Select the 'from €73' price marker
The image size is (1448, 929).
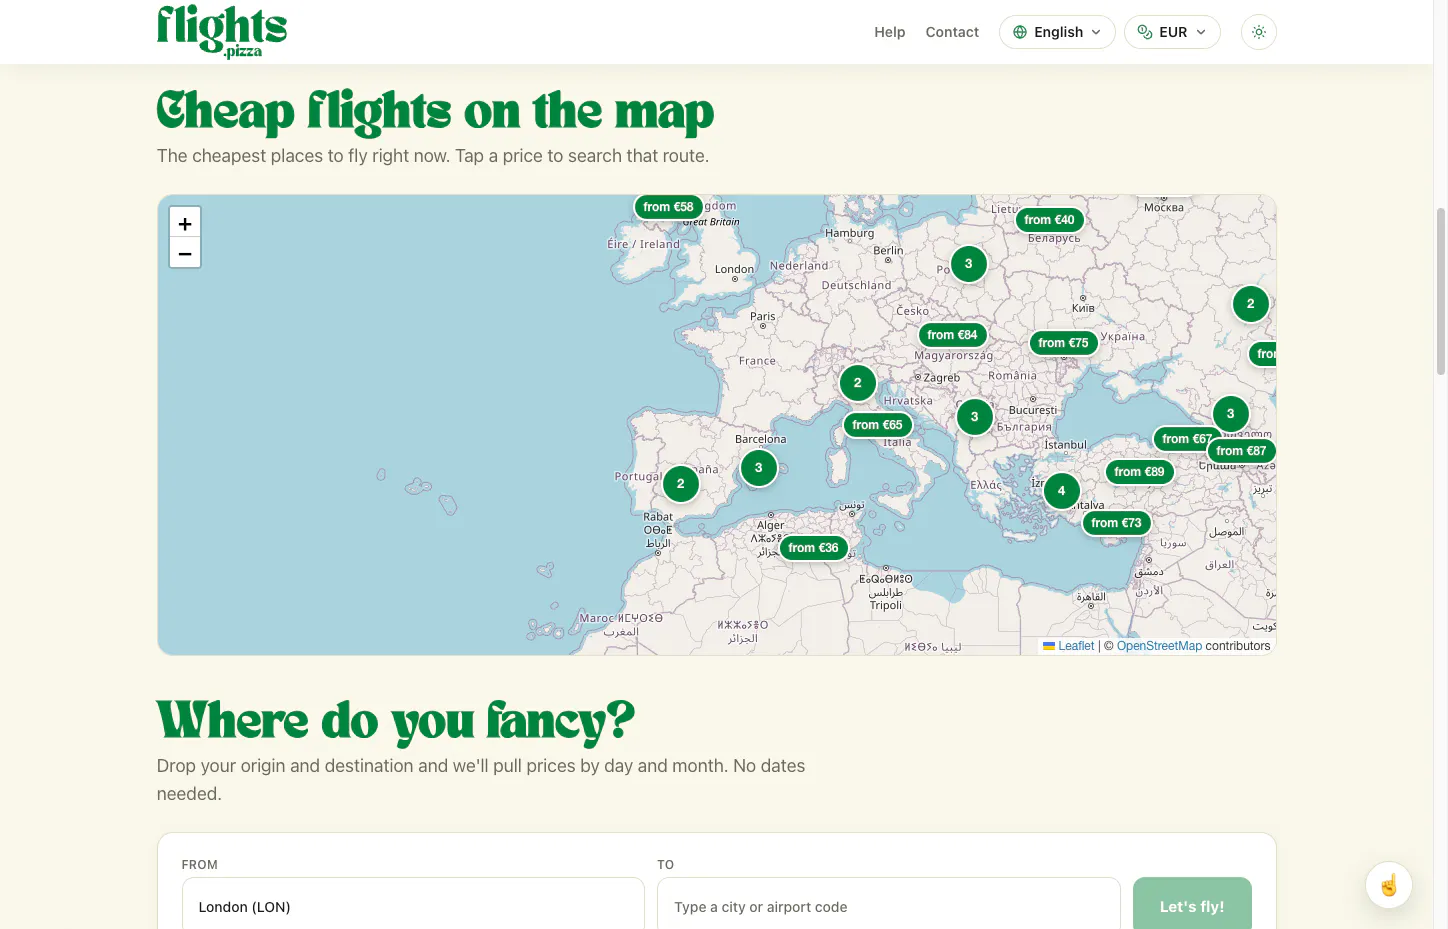click(1116, 523)
